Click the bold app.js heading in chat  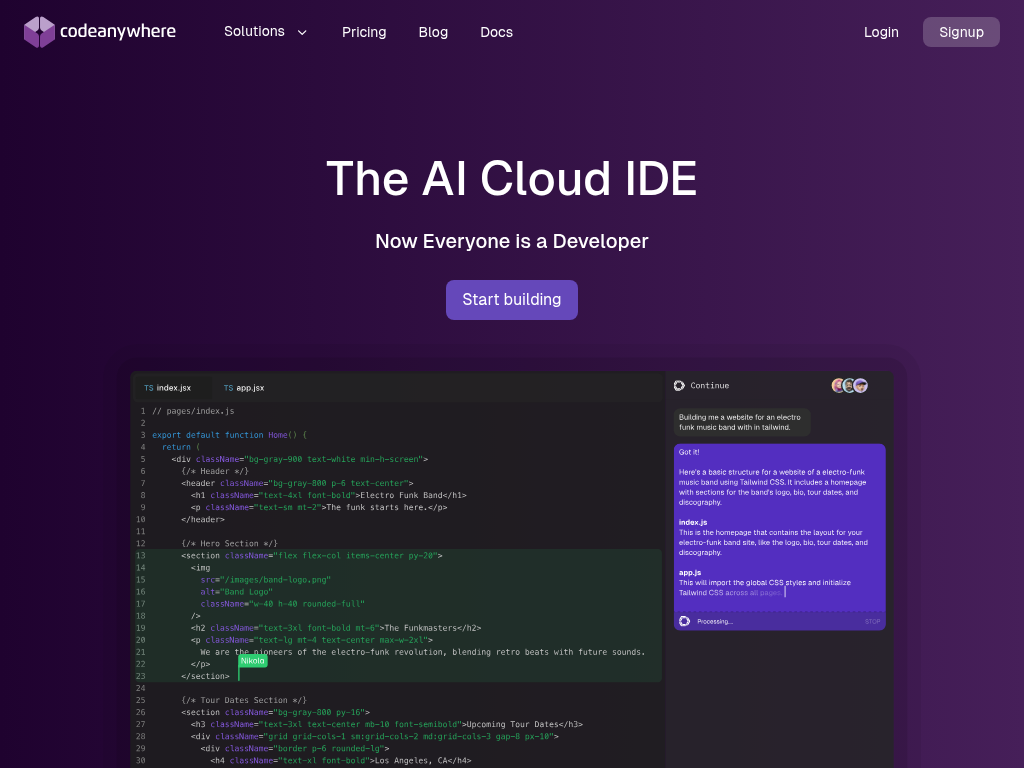coord(690,573)
